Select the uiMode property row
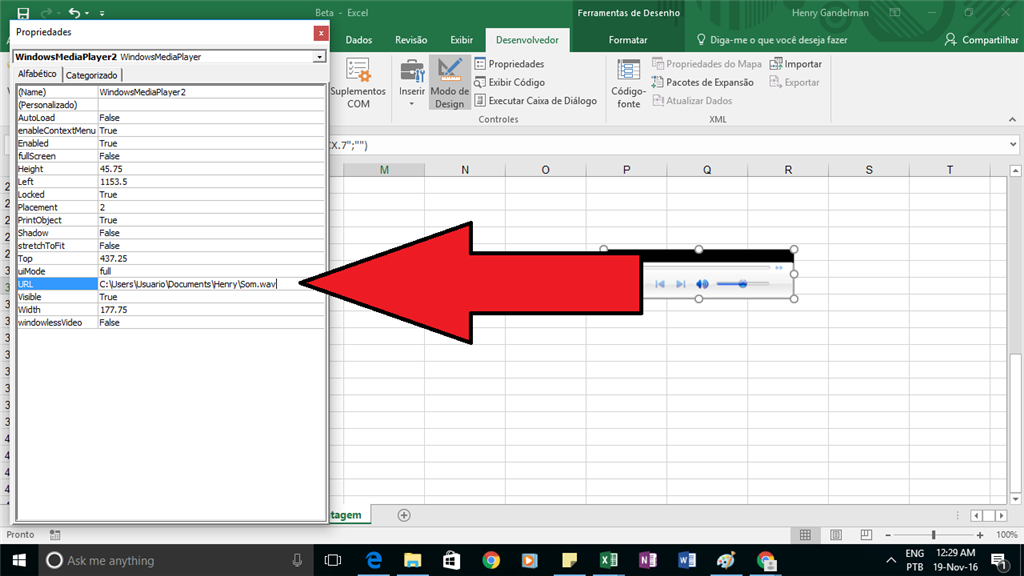 pos(170,271)
